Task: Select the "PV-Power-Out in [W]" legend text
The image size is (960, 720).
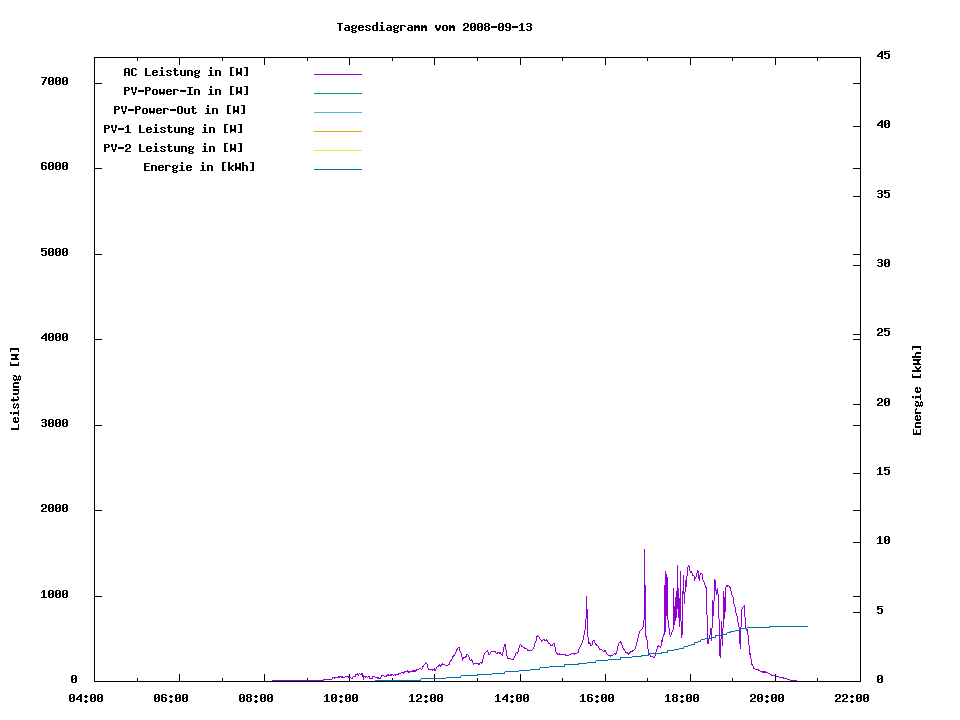Action: 180,110
